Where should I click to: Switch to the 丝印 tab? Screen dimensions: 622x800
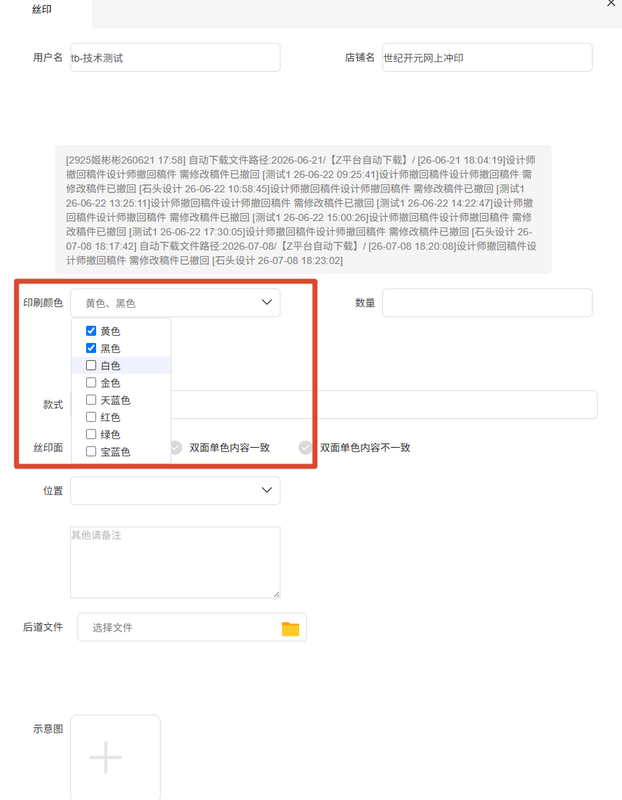pyautogui.click(x=42, y=9)
